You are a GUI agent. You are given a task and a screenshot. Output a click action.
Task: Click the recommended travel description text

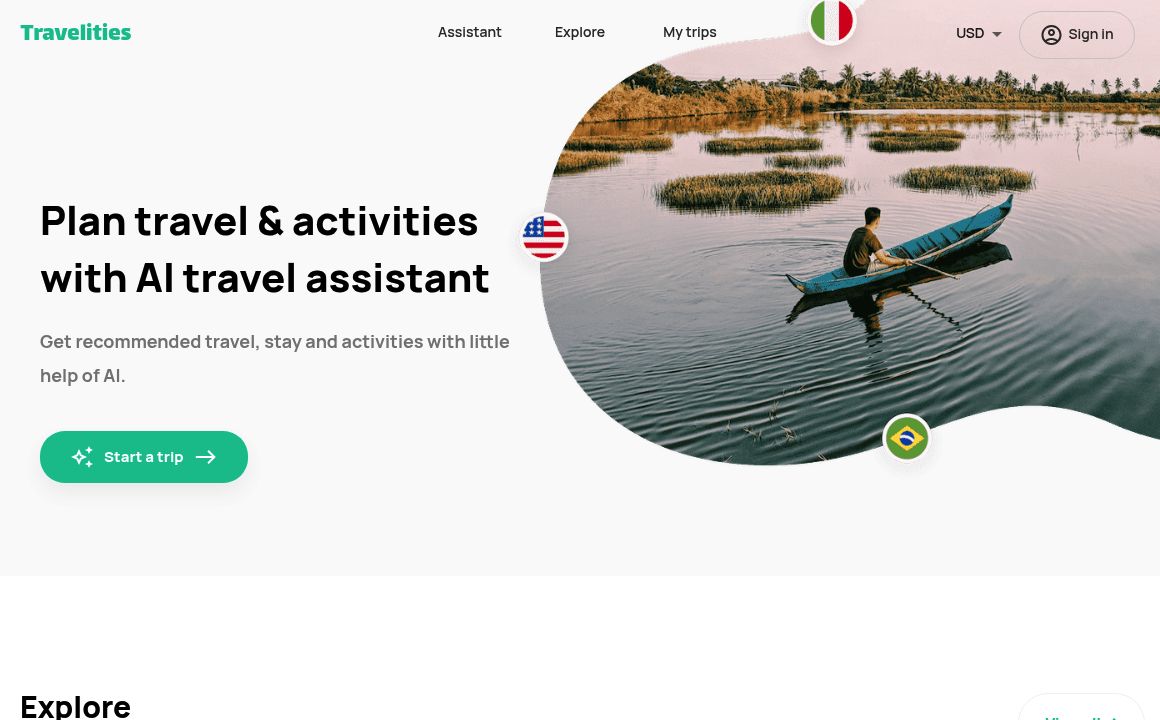click(274, 359)
